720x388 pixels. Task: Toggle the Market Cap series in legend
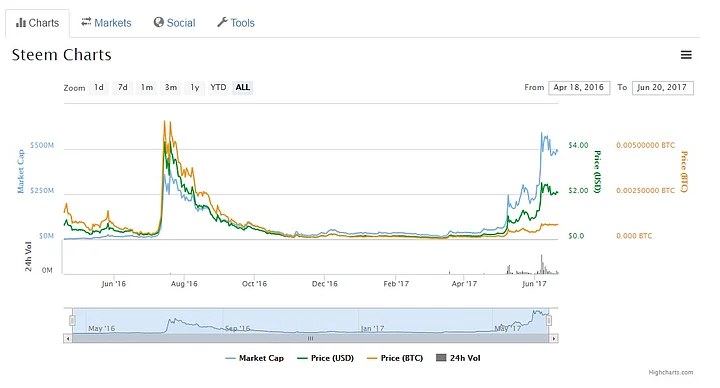coord(255,358)
